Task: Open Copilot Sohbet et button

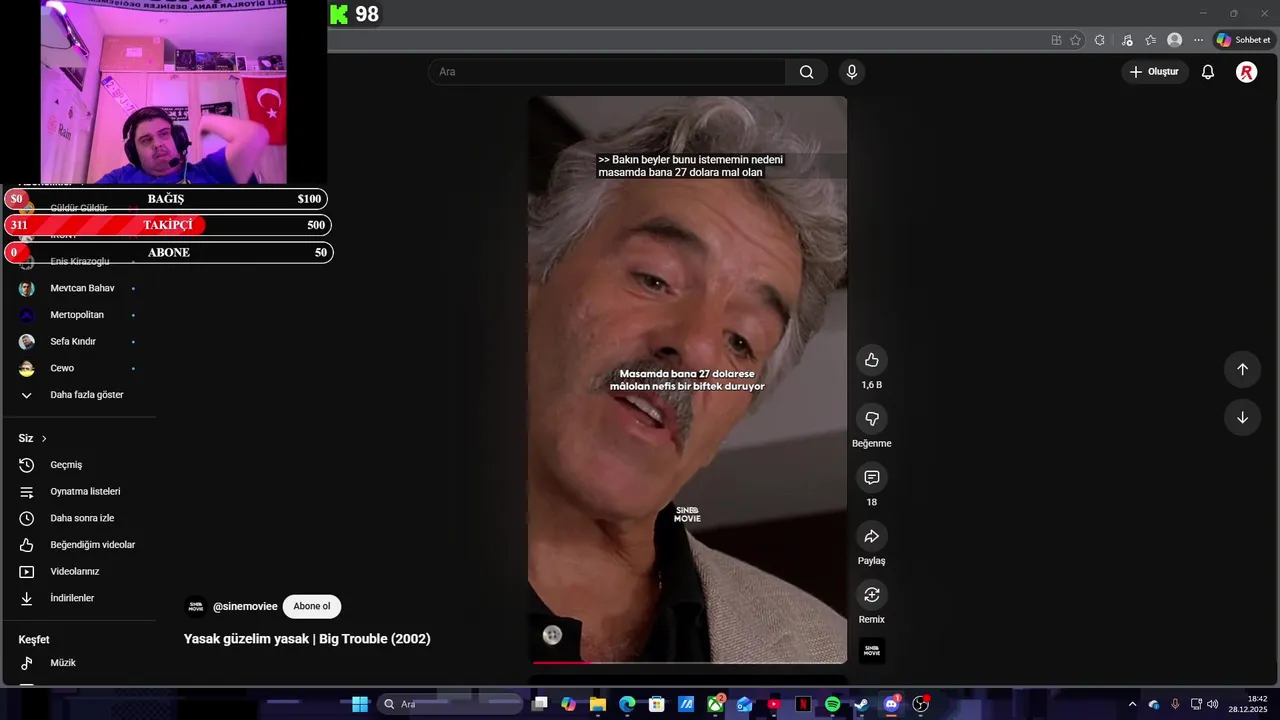Action: (1243, 40)
